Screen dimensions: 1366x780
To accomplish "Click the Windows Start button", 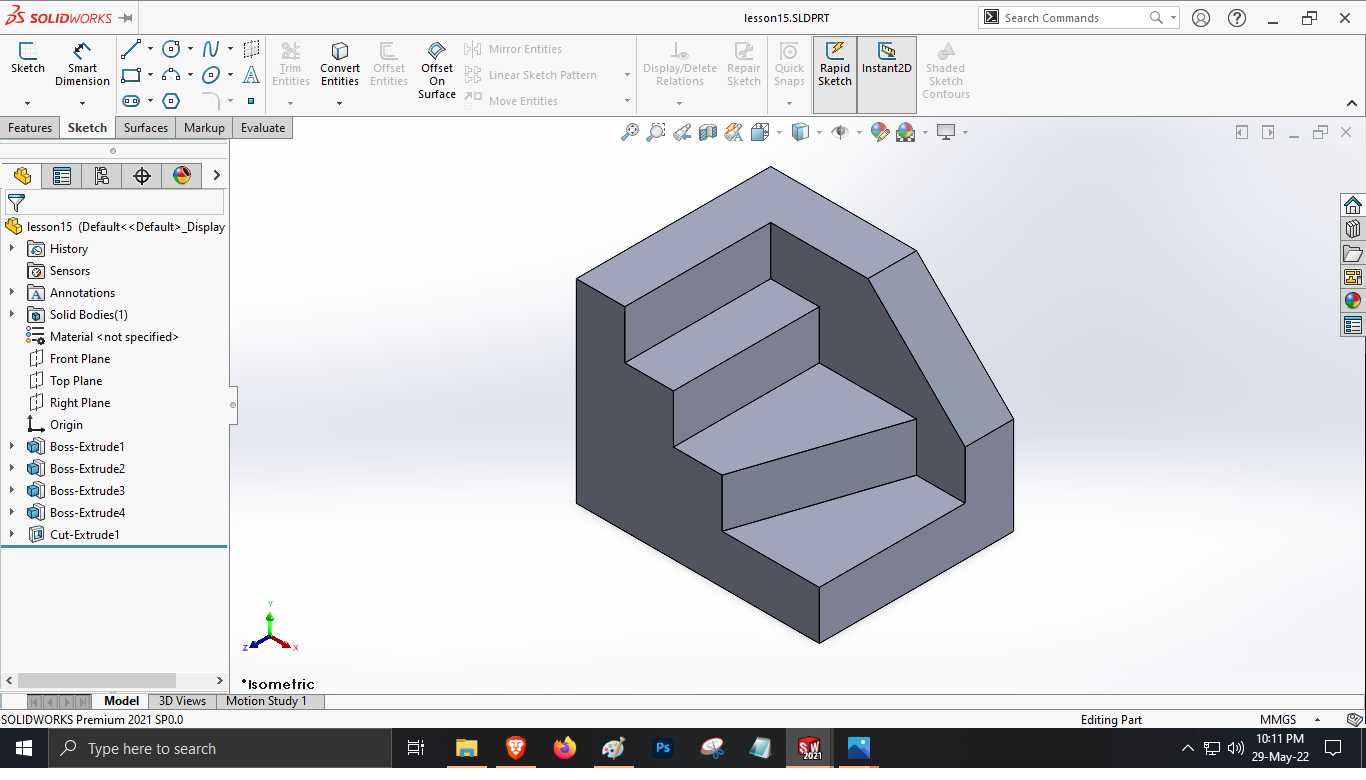I will tap(24, 748).
